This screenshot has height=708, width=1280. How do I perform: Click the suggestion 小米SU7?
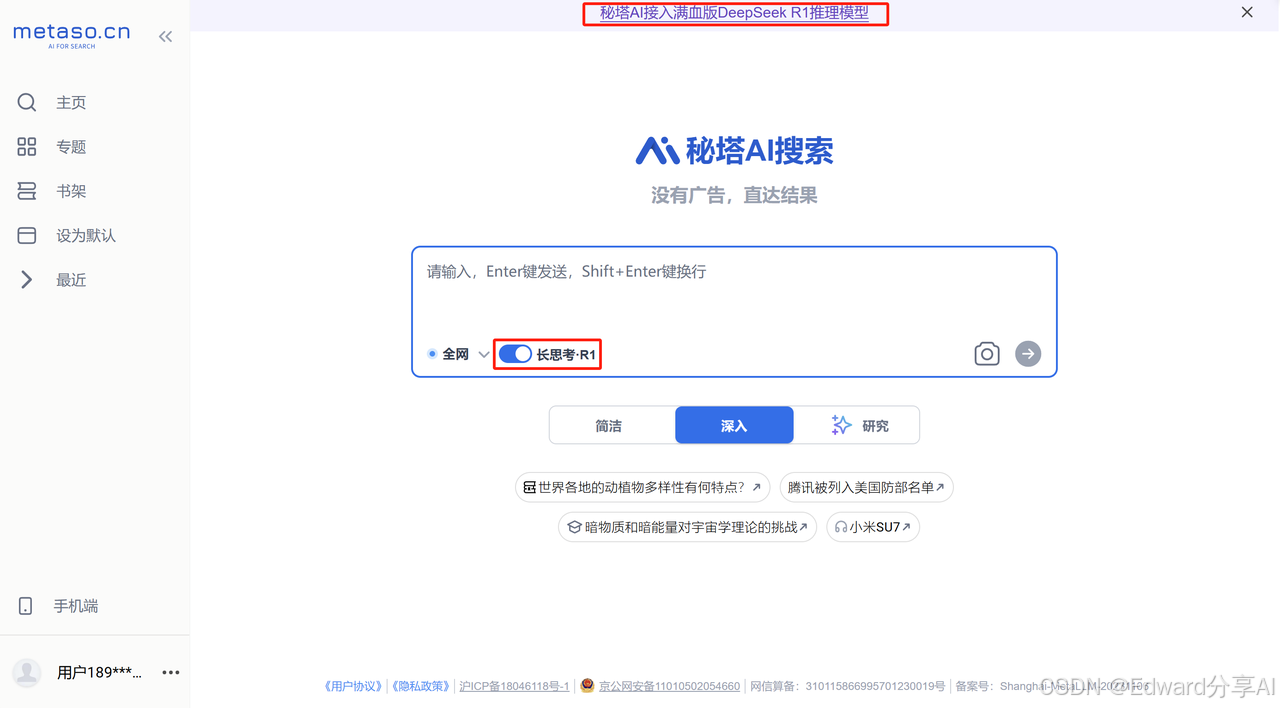pyautogui.click(x=875, y=527)
